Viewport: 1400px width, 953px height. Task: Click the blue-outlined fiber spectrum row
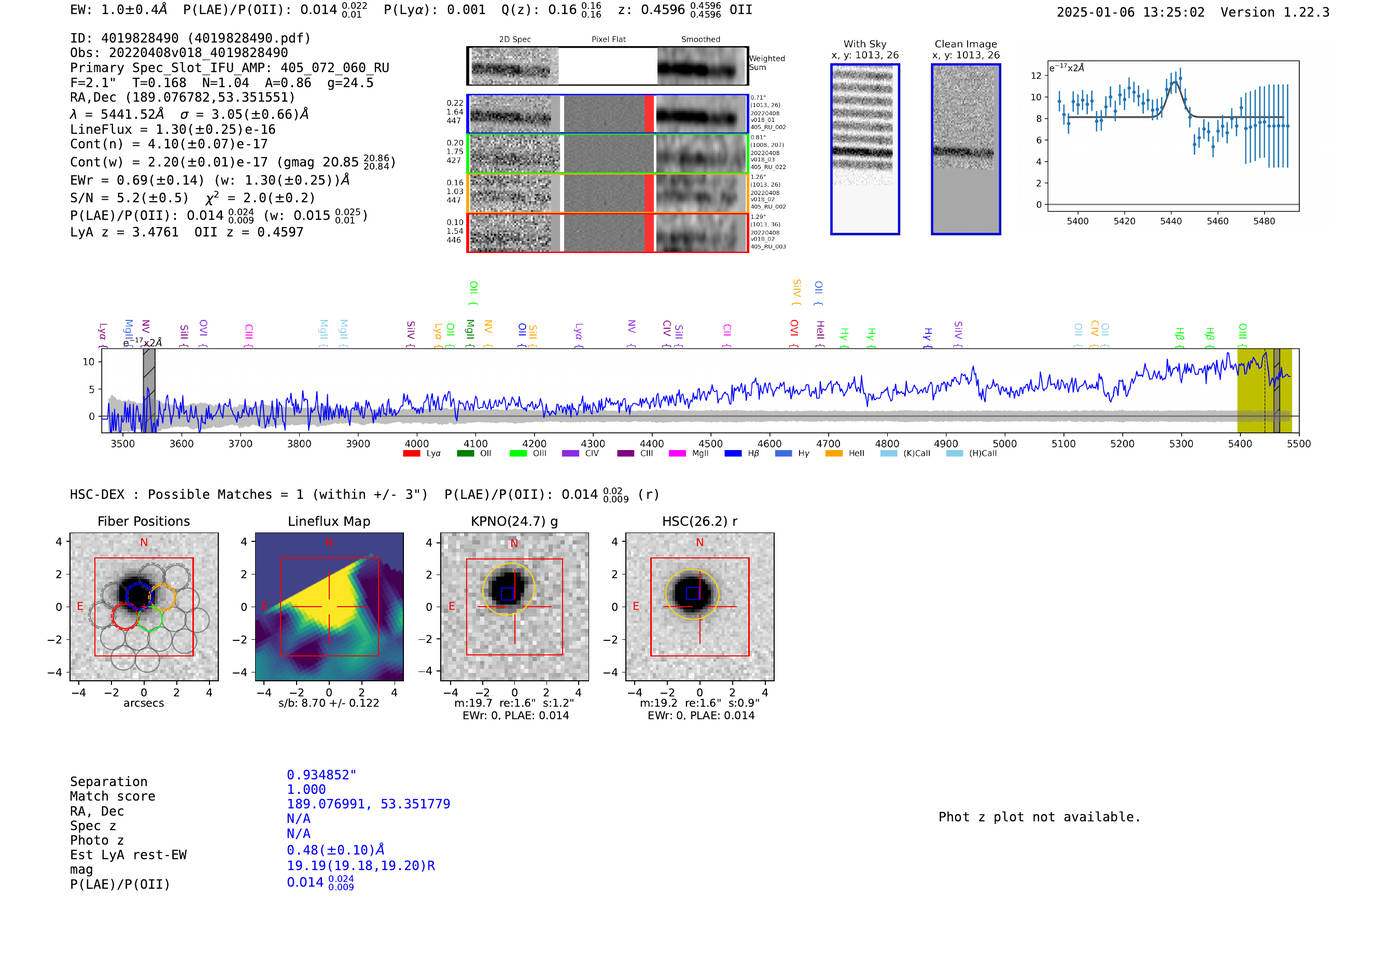(607, 114)
